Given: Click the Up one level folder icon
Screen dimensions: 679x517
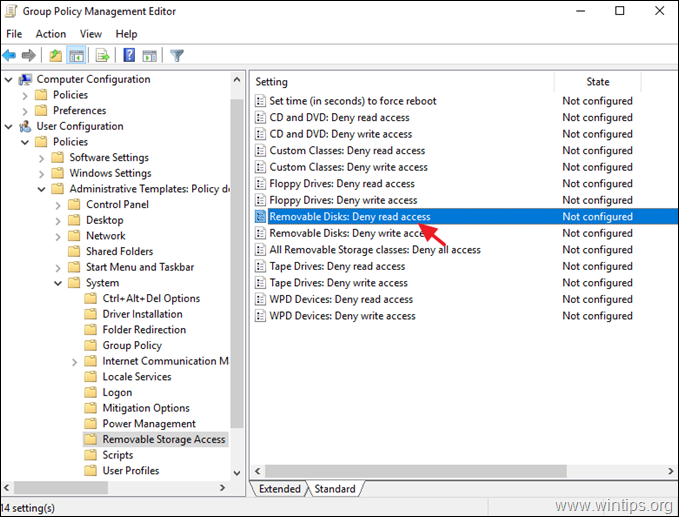Looking at the screenshot, I should [x=55, y=55].
